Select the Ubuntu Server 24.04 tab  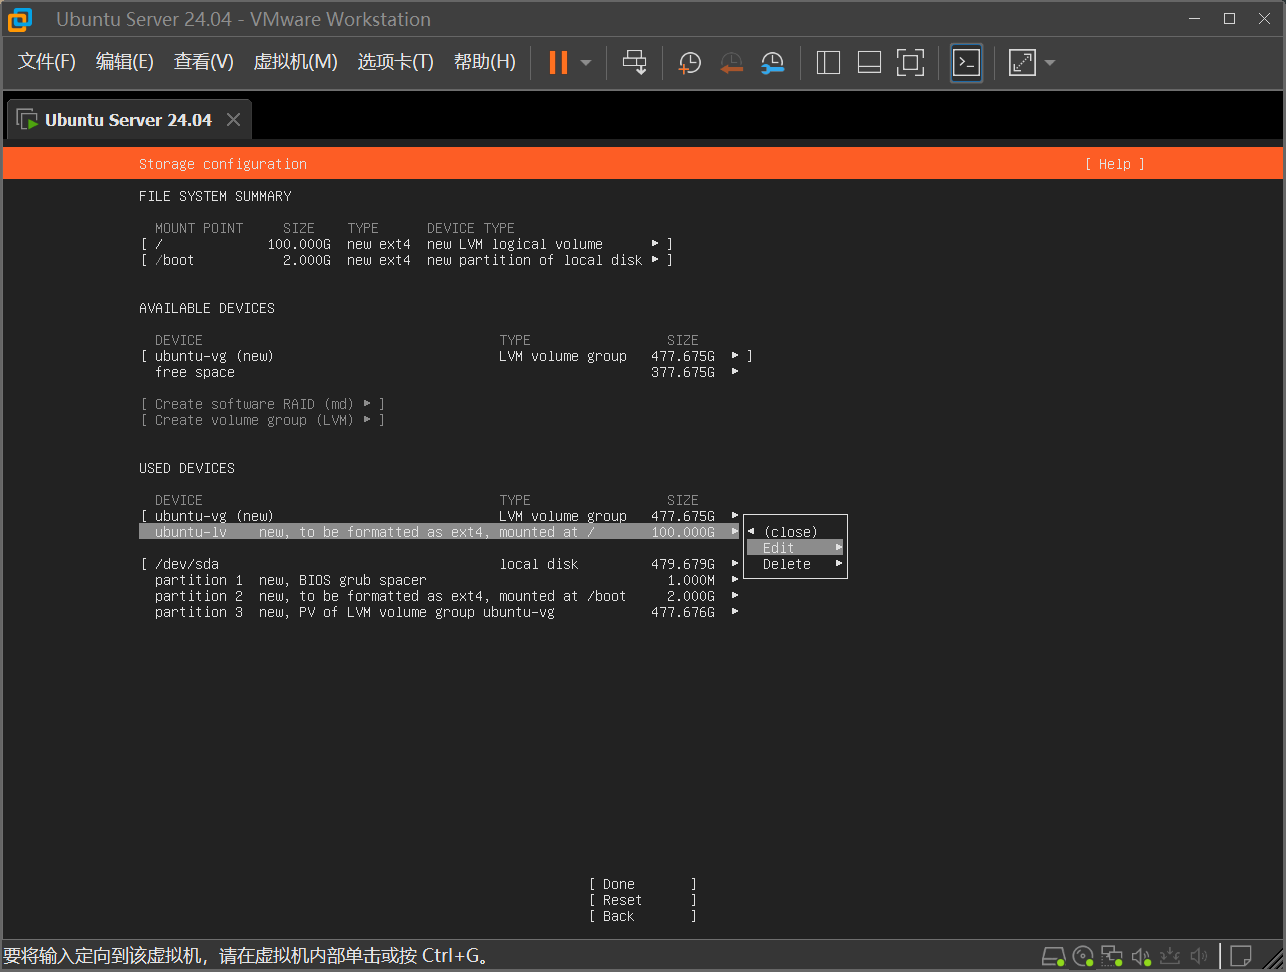(128, 120)
